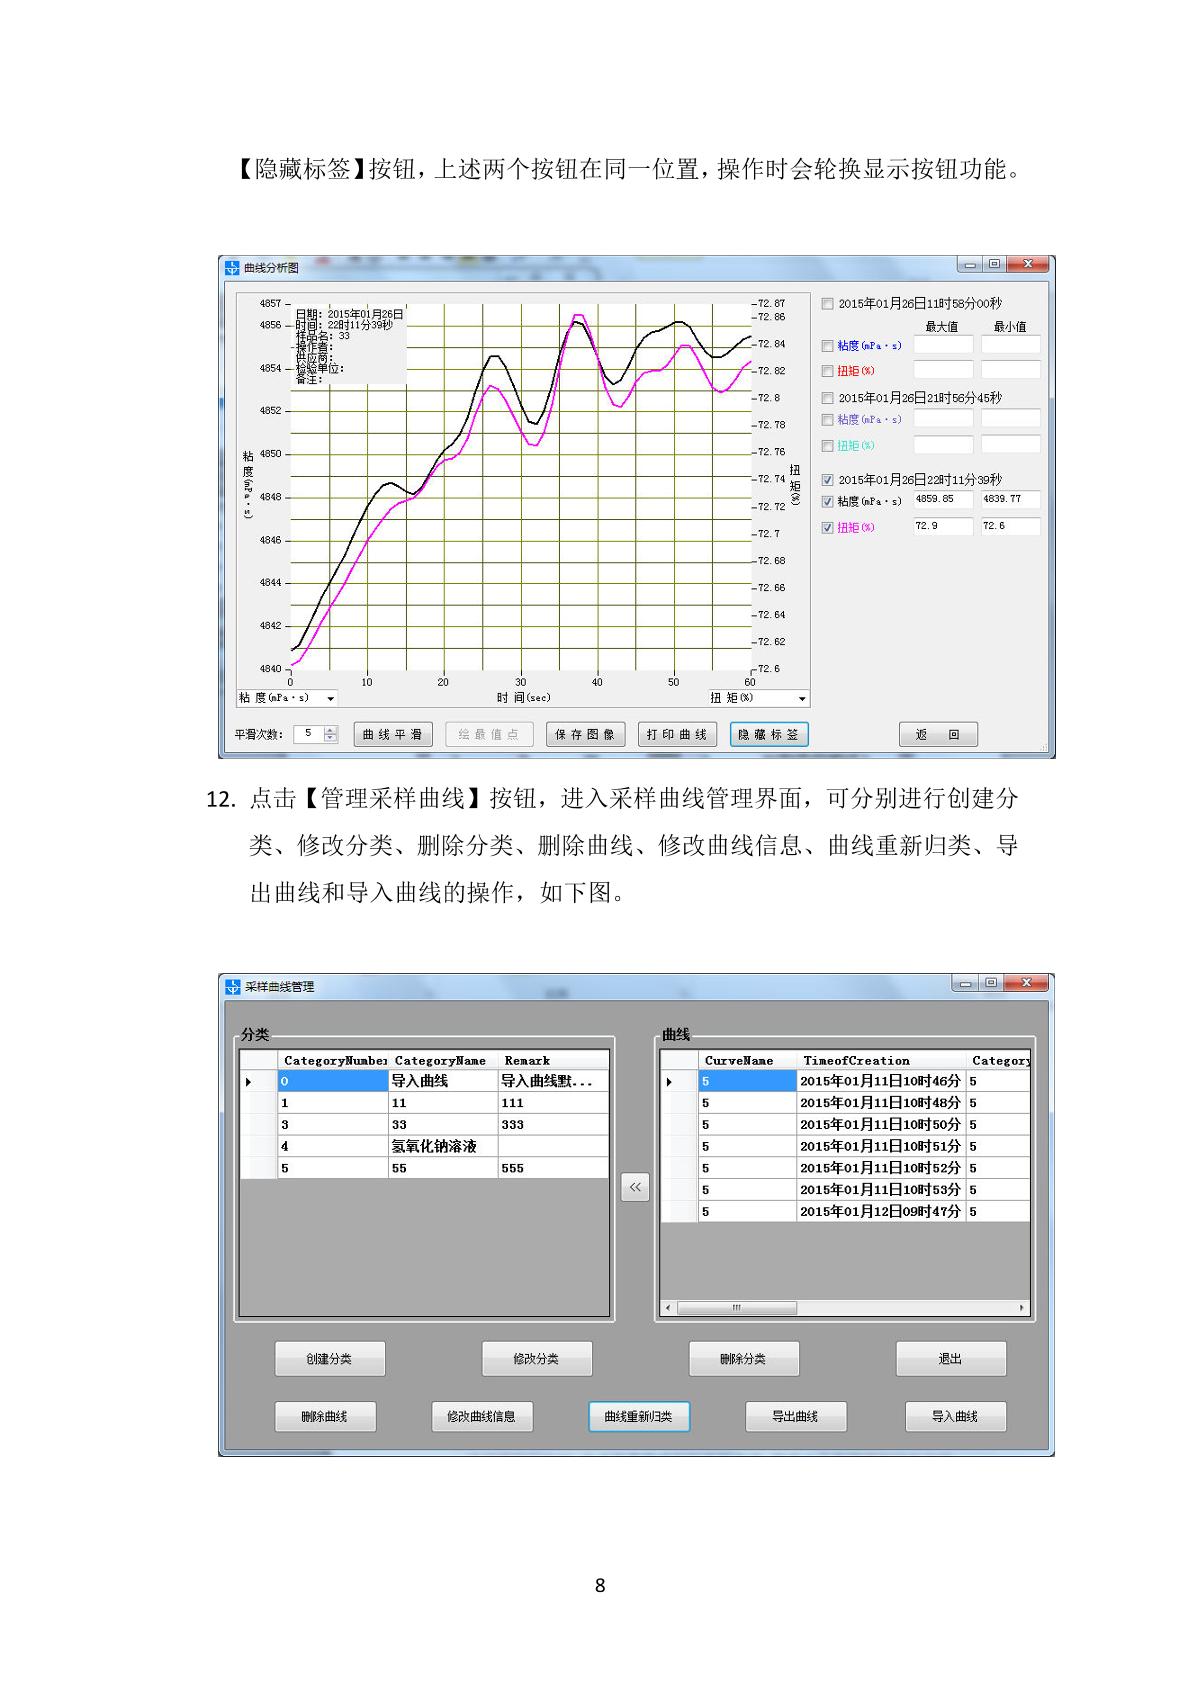Click torque max value field 72.9
The height and width of the screenshot is (1698, 1200).
[943, 526]
